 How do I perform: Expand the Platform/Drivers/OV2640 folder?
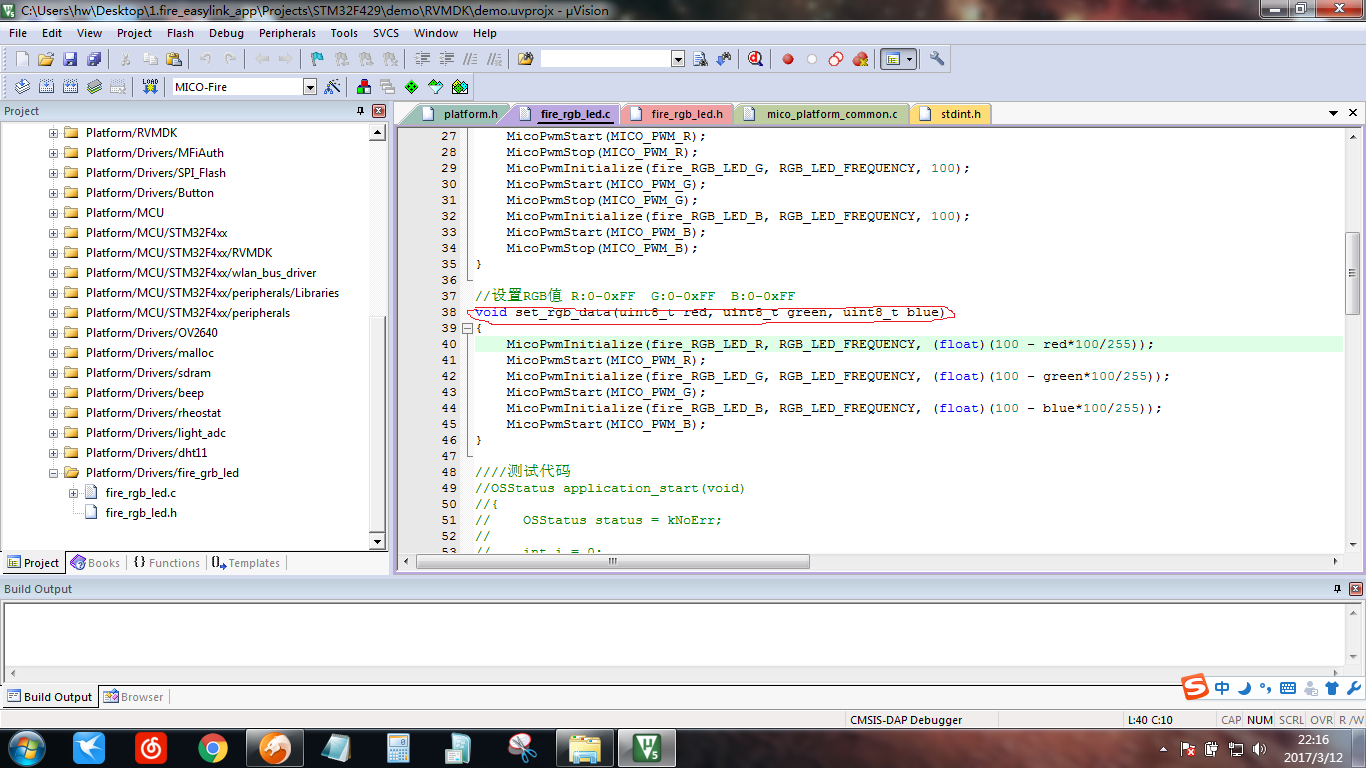(54, 333)
